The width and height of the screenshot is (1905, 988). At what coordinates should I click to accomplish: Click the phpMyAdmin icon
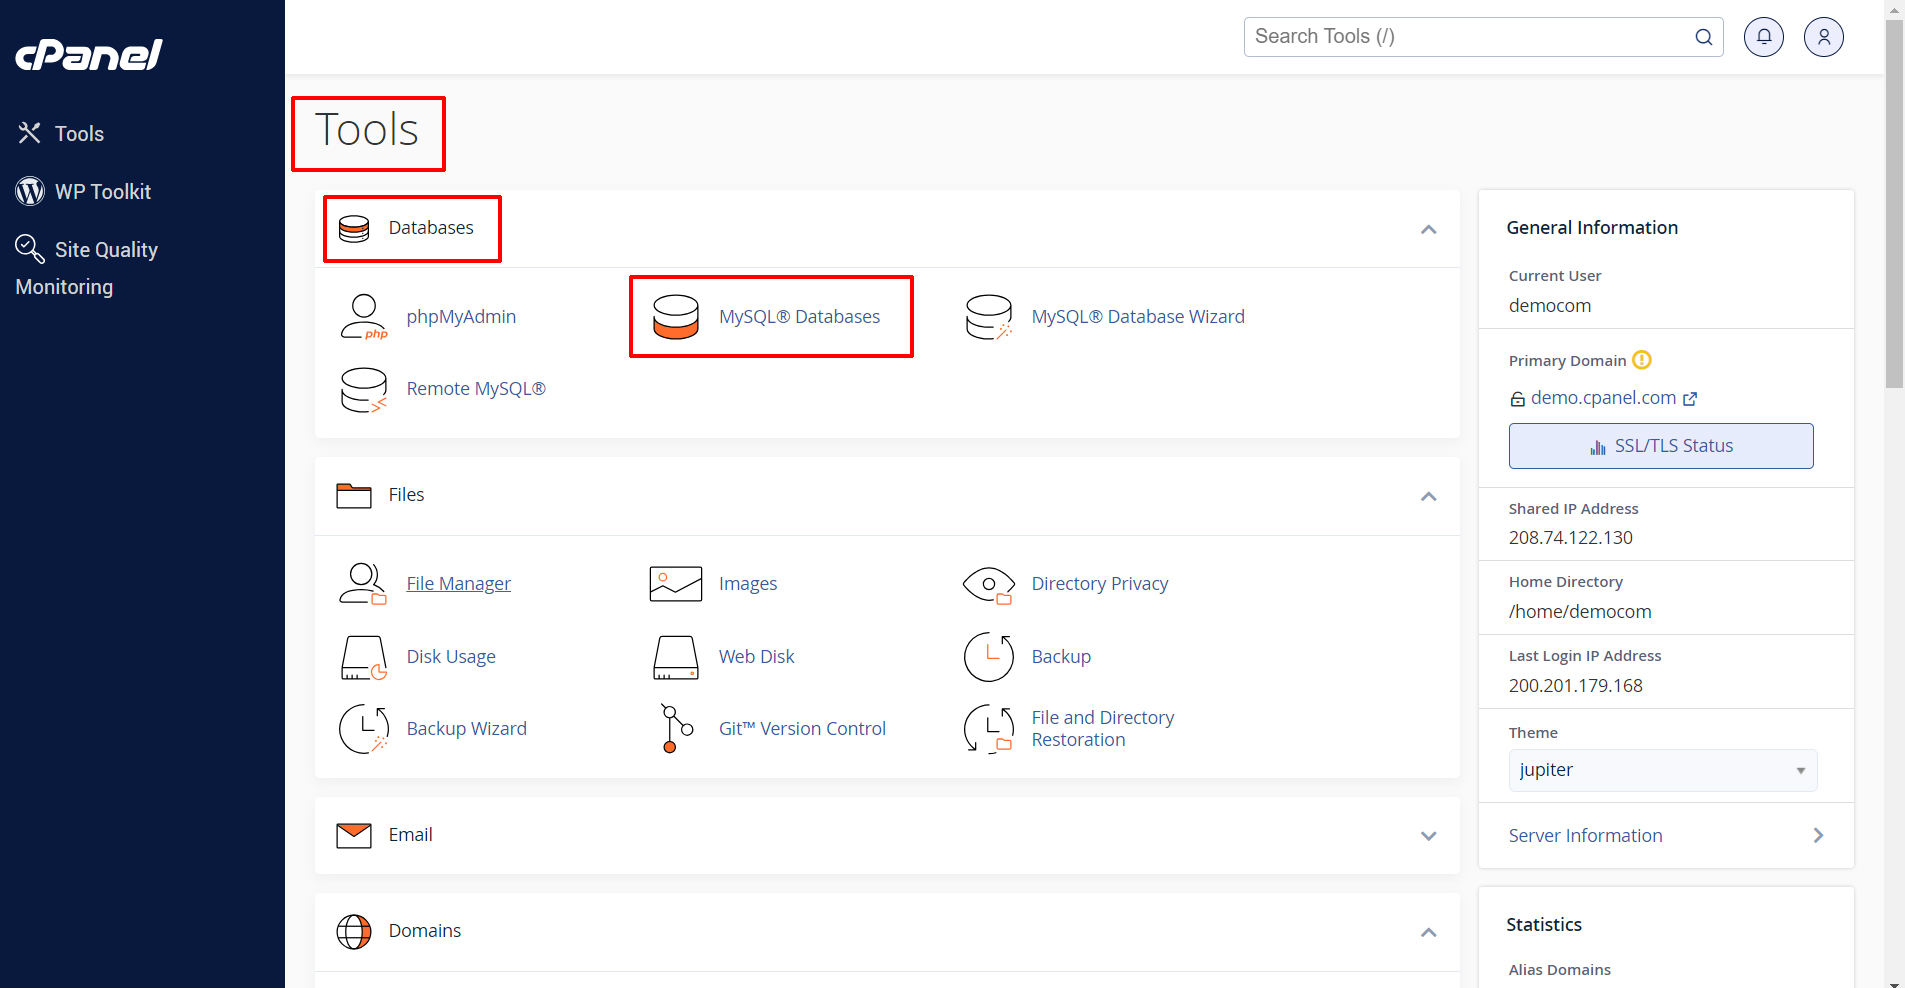tap(363, 317)
